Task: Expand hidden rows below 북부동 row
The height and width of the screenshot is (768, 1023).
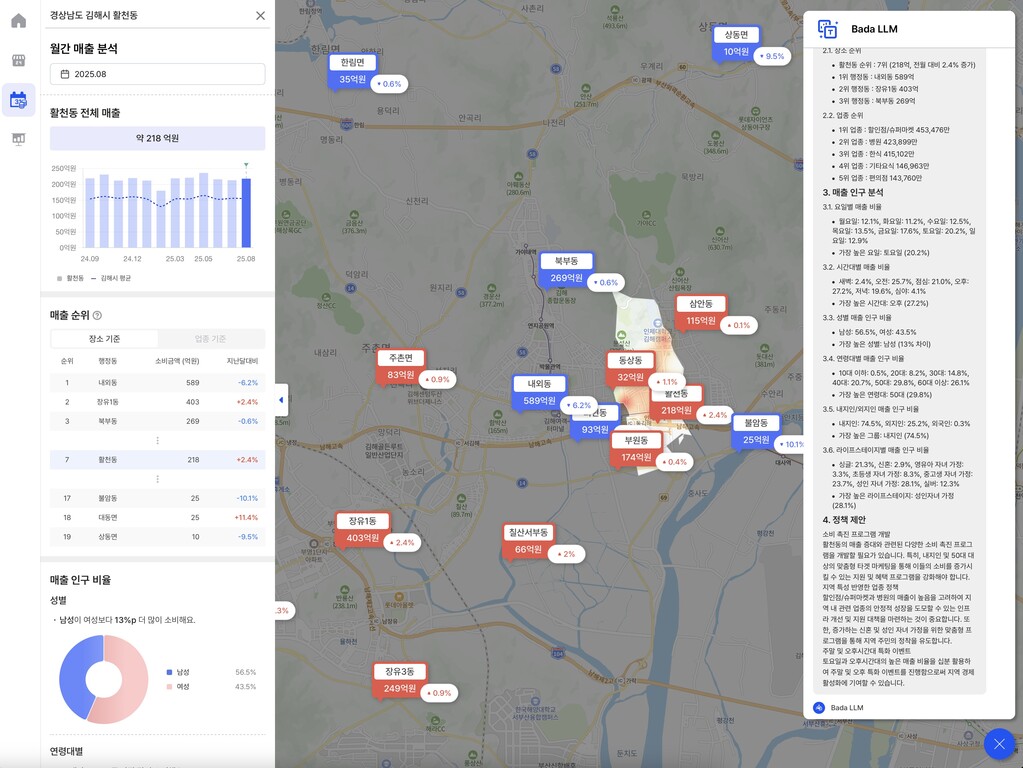Action: (x=157, y=440)
